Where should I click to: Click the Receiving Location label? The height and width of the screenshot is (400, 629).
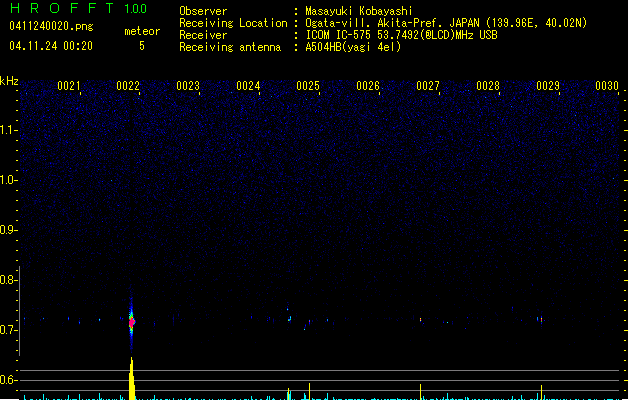(233, 23)
